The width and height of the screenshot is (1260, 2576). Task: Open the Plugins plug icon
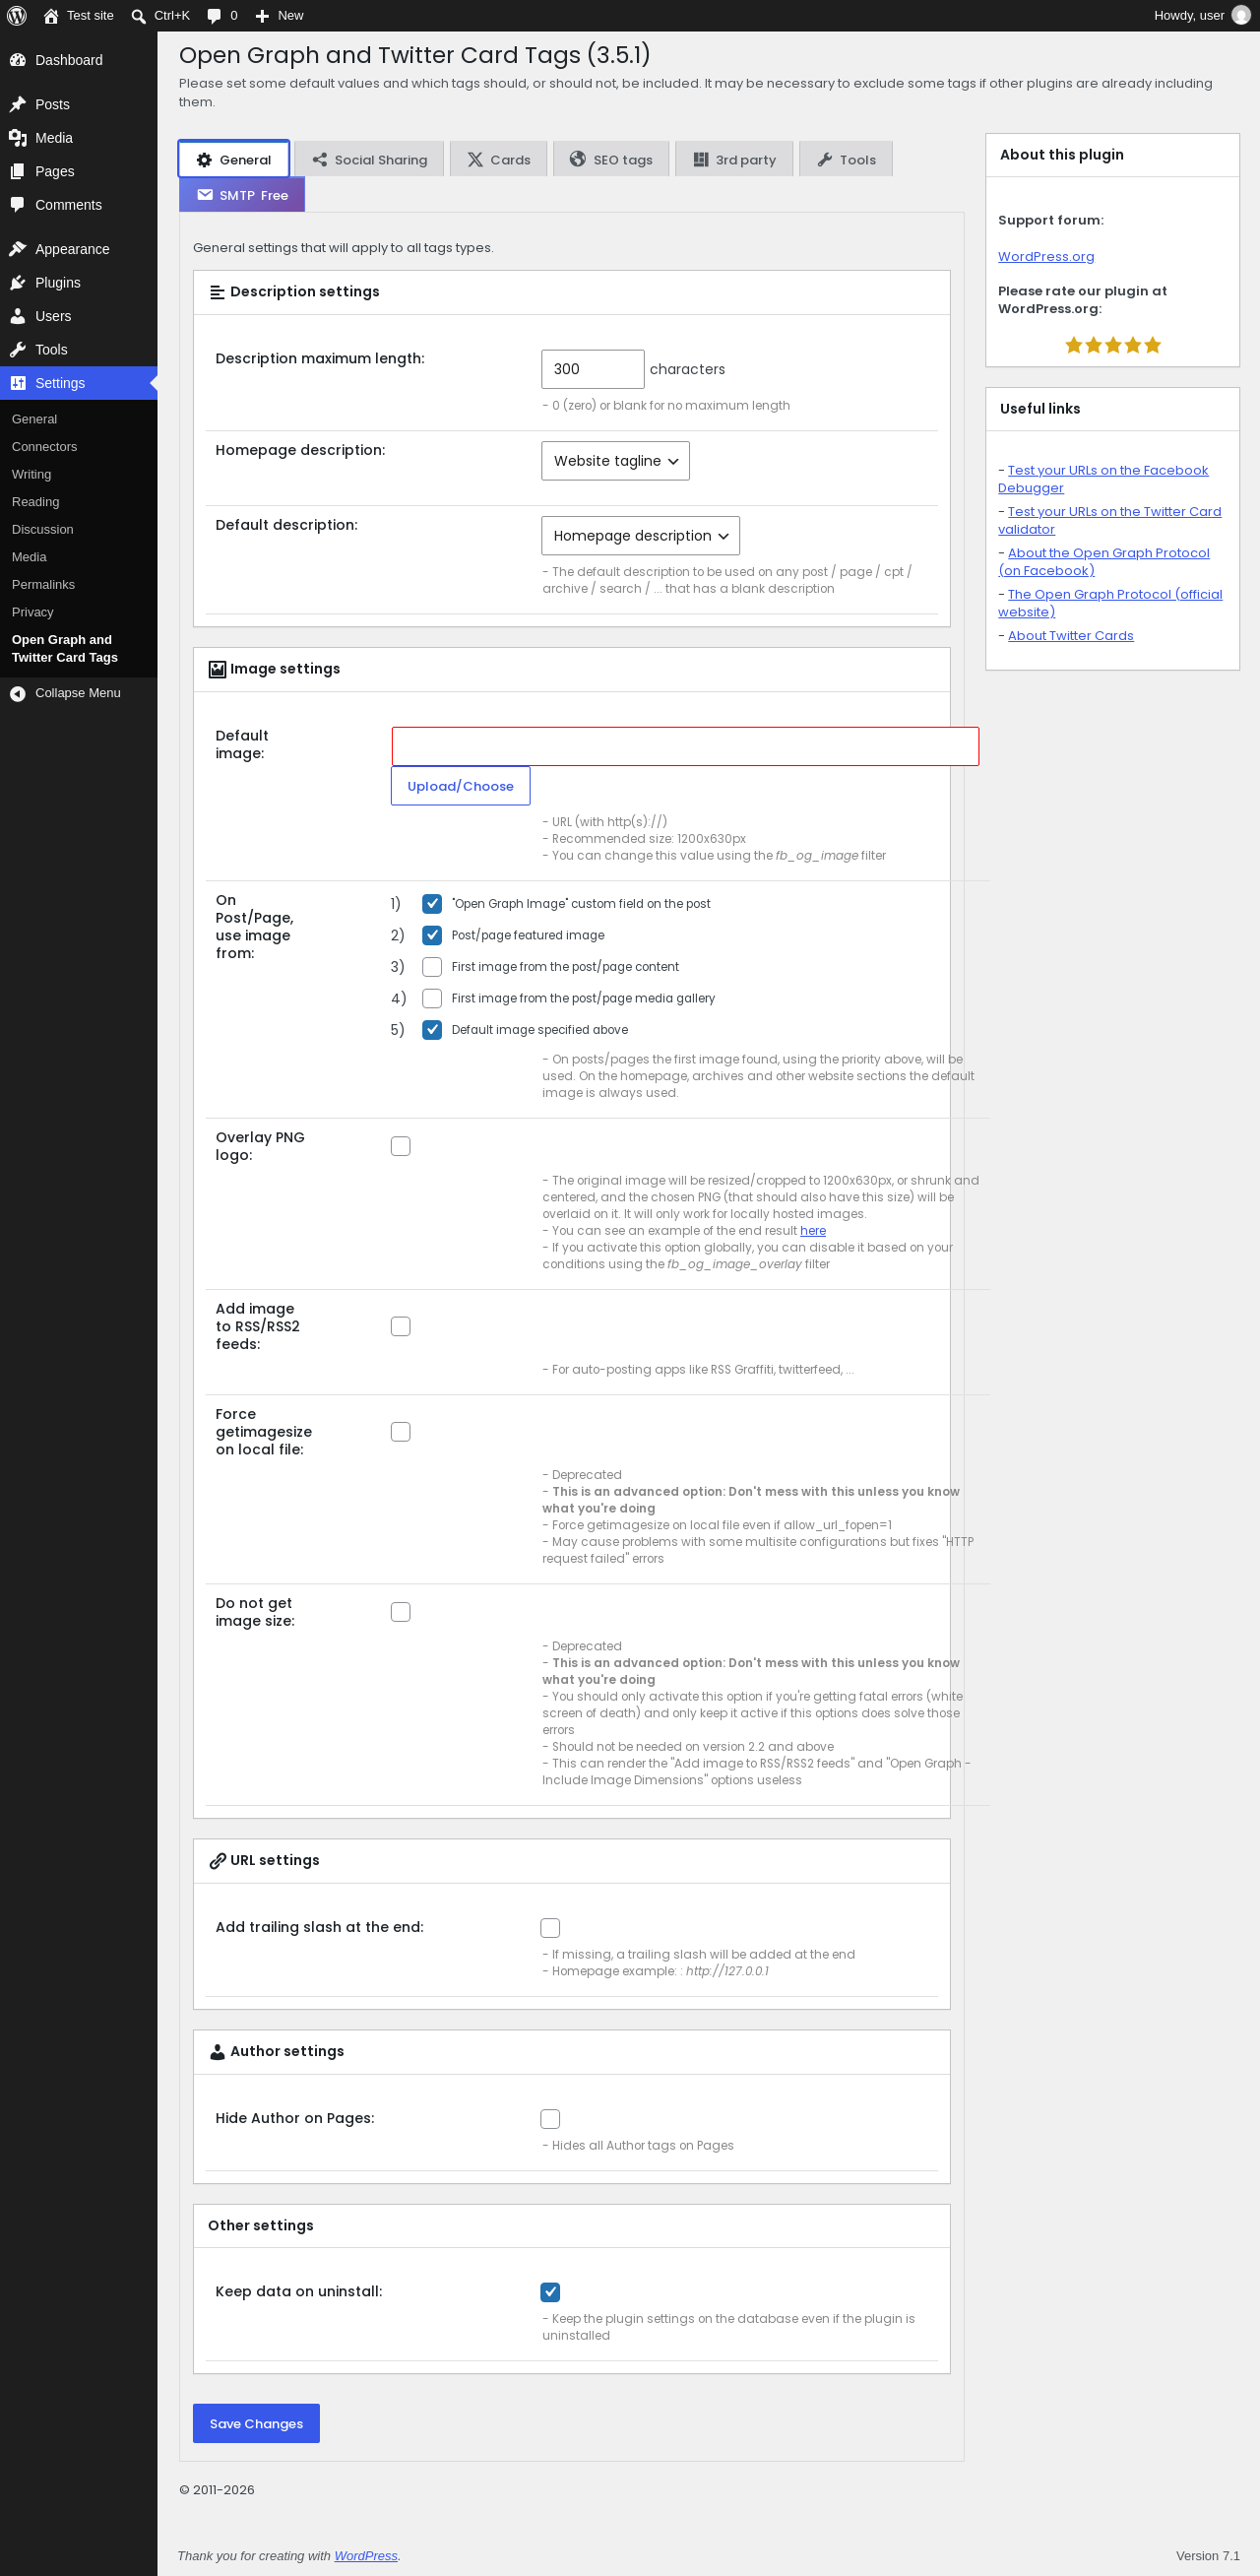pos(17,283)
